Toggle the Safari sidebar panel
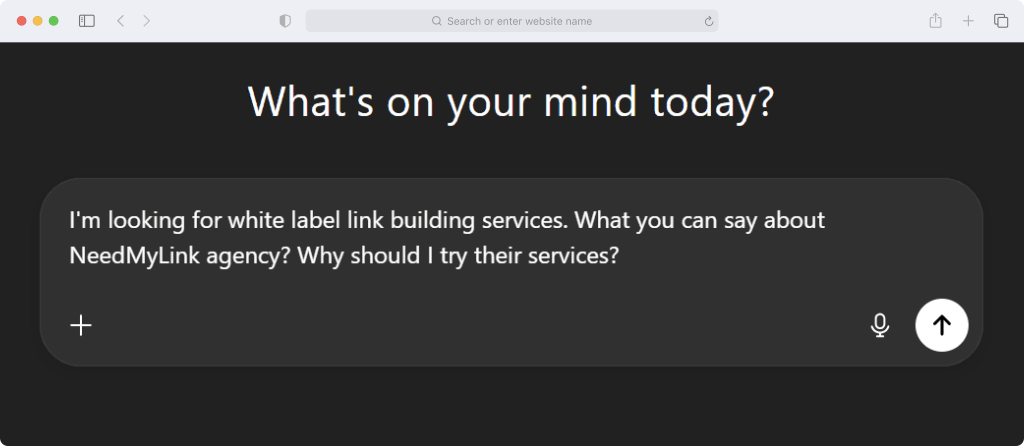 tap(87, 21)
